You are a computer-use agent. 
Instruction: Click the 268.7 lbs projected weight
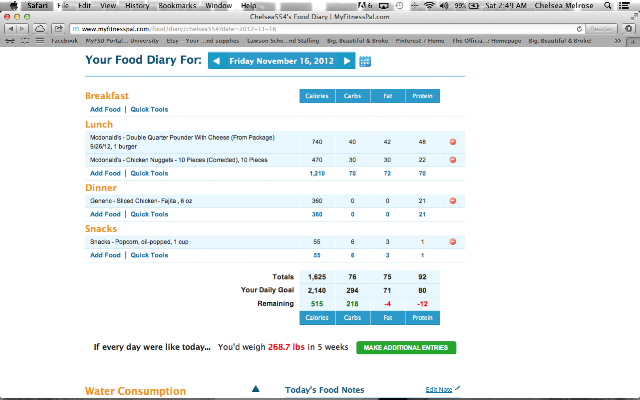tap(286, 347)
